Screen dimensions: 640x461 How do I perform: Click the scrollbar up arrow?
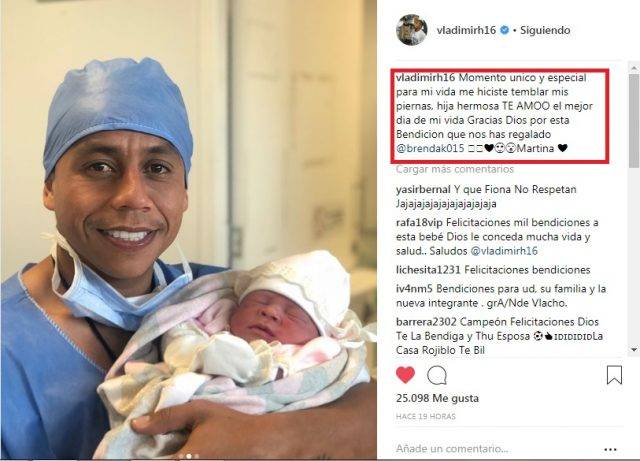coord(634,67)
